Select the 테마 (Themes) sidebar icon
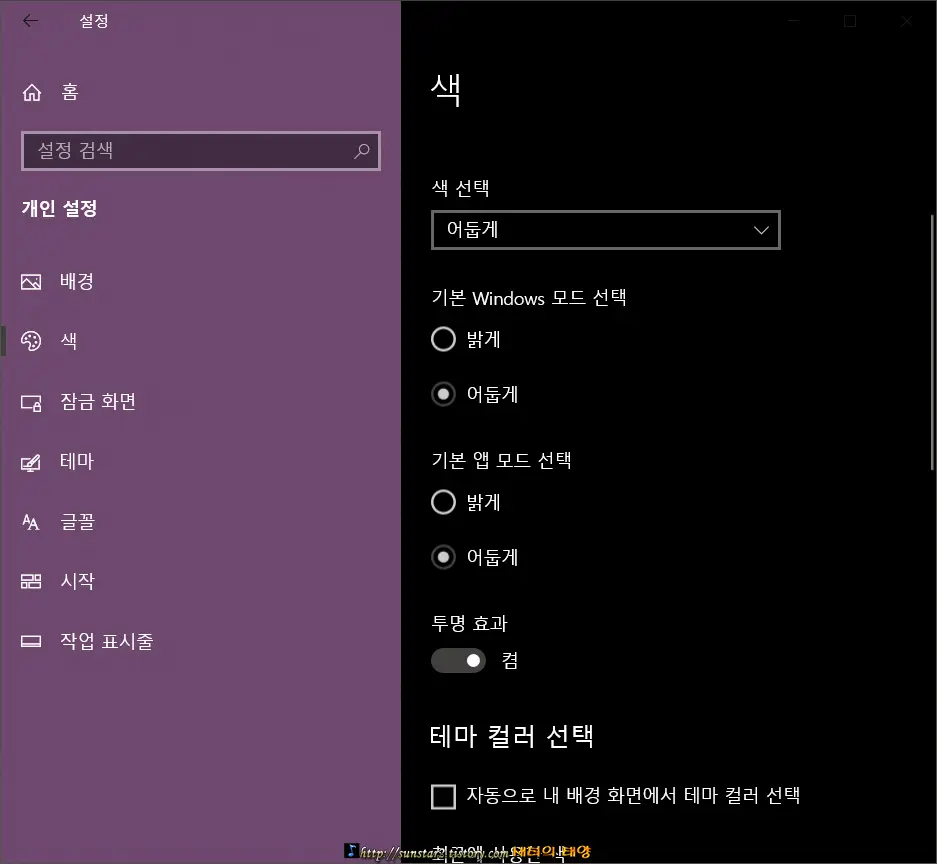This screenshot has height=864, width=937. 30,462
